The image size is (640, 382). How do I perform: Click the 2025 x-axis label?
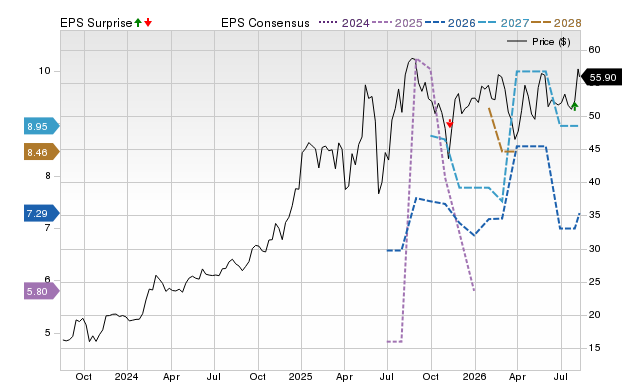[x=300, y=376]
